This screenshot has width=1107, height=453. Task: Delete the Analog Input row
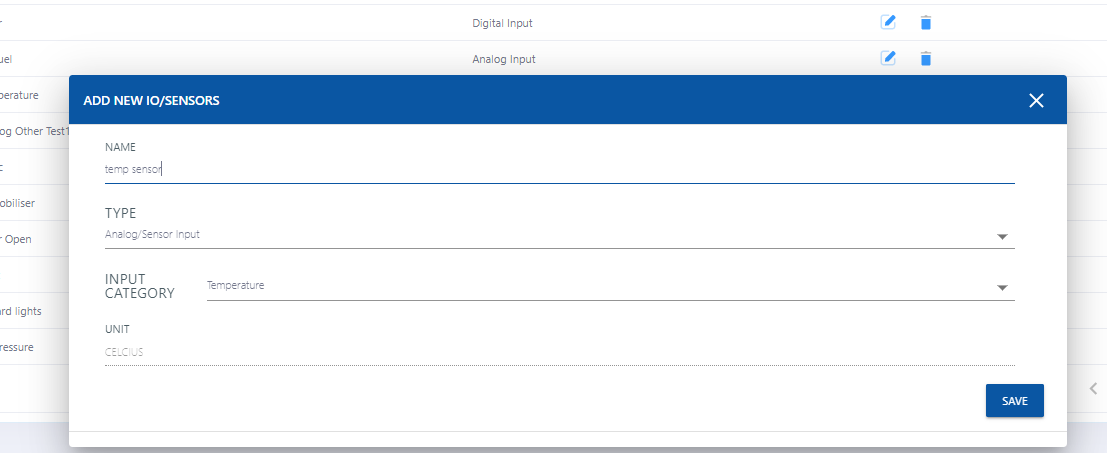pos(926,59)
